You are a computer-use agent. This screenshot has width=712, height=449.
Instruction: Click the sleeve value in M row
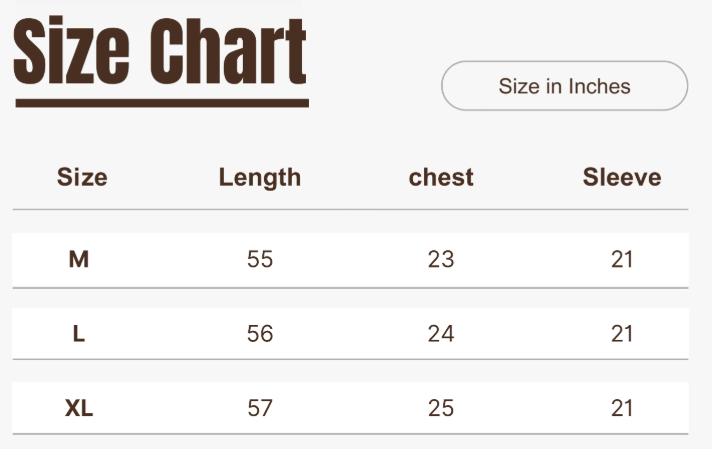click(622, 260)
